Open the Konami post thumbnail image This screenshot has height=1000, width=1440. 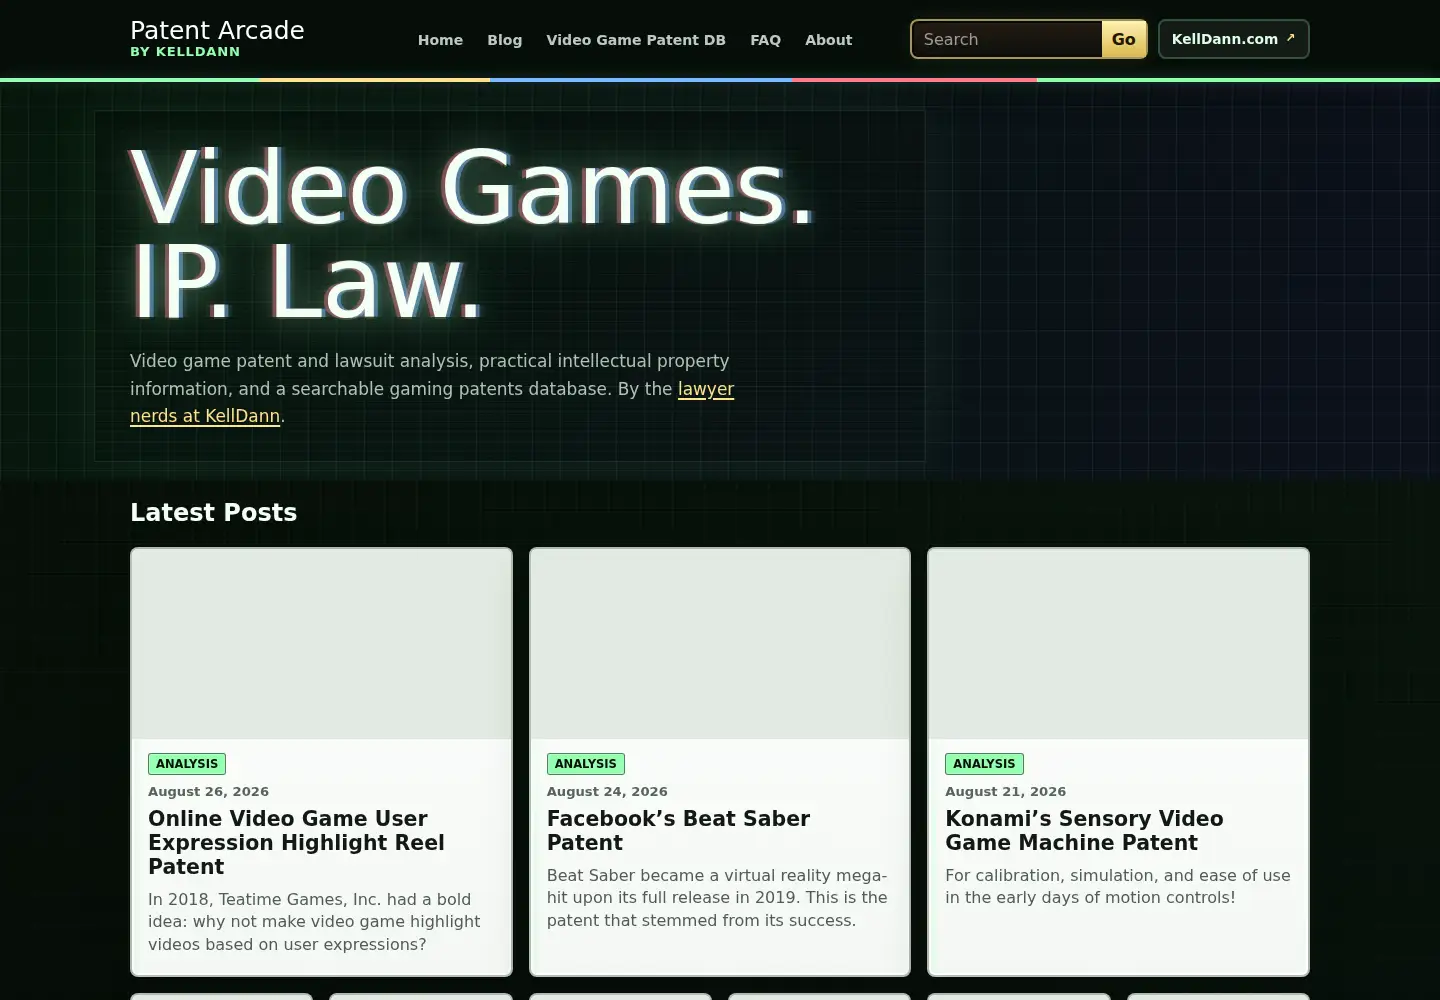pos(1118,644)
